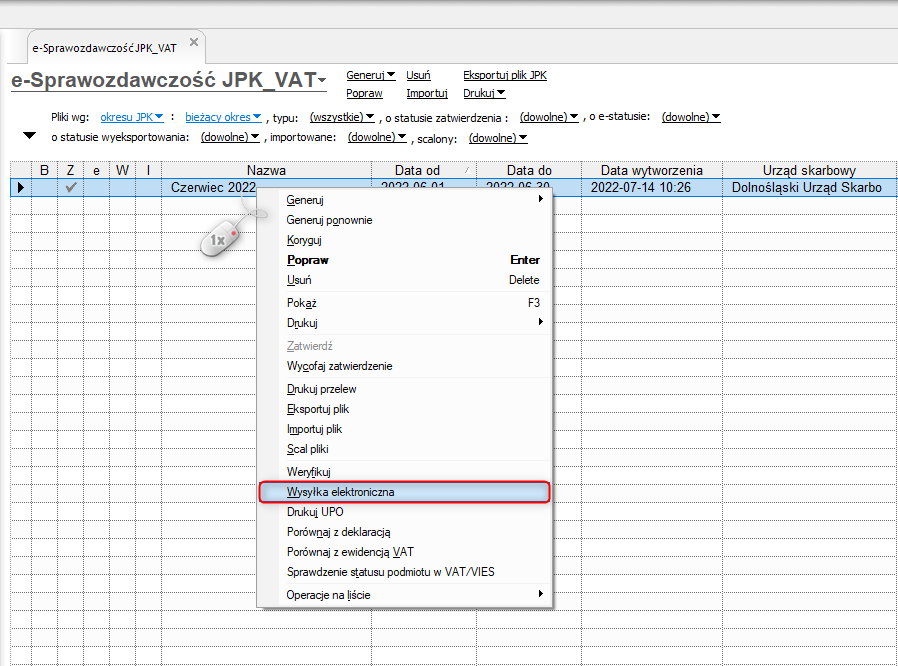The height and width of the screenshot is (666, 898).
Task: Choose 'Drukuj UPO' from context menu
Action: [404, 512]
